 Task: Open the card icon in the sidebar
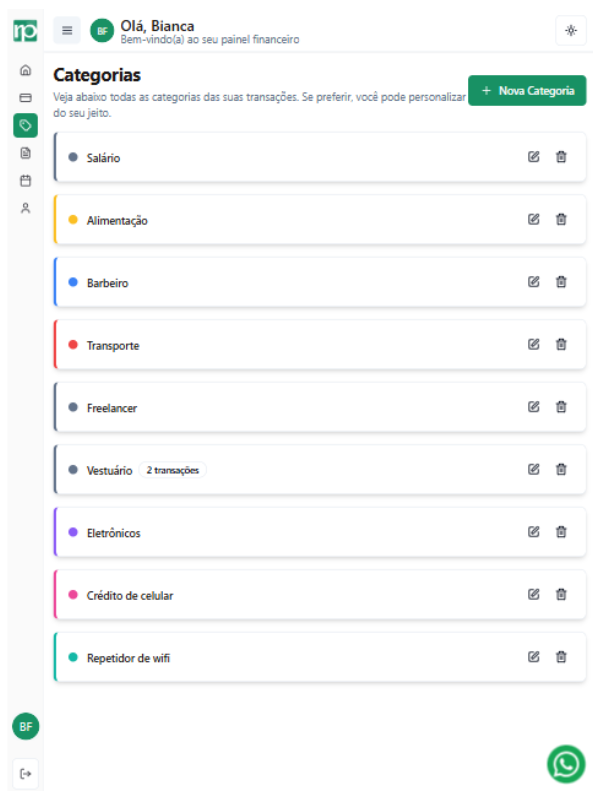point(25,98)
